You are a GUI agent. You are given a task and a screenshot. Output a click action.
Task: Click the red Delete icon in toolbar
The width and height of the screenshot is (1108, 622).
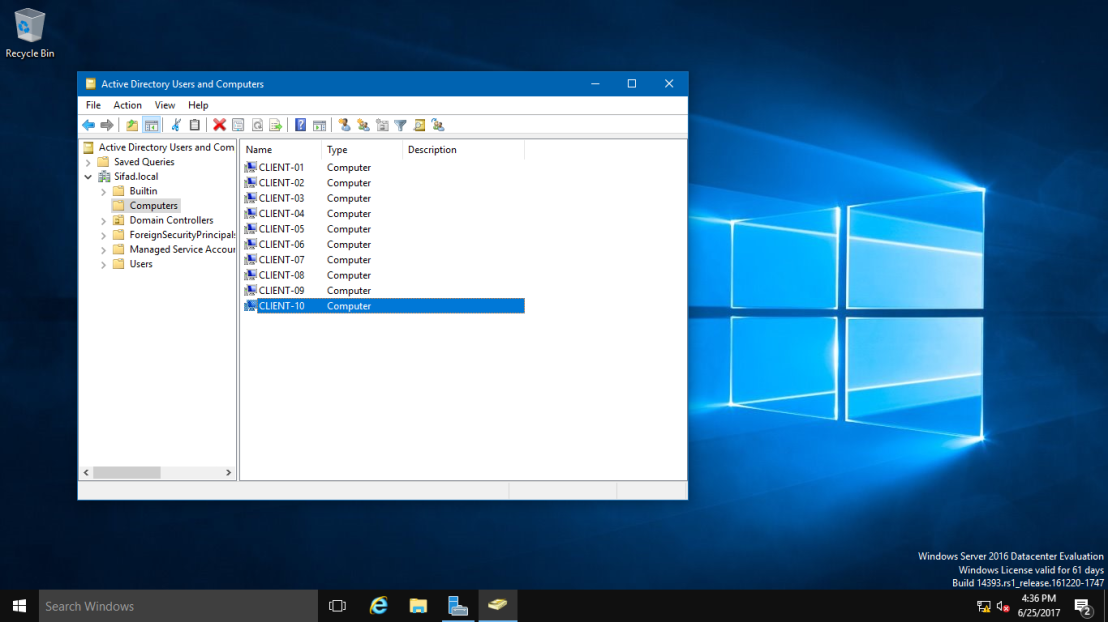(x=219, y=125)
